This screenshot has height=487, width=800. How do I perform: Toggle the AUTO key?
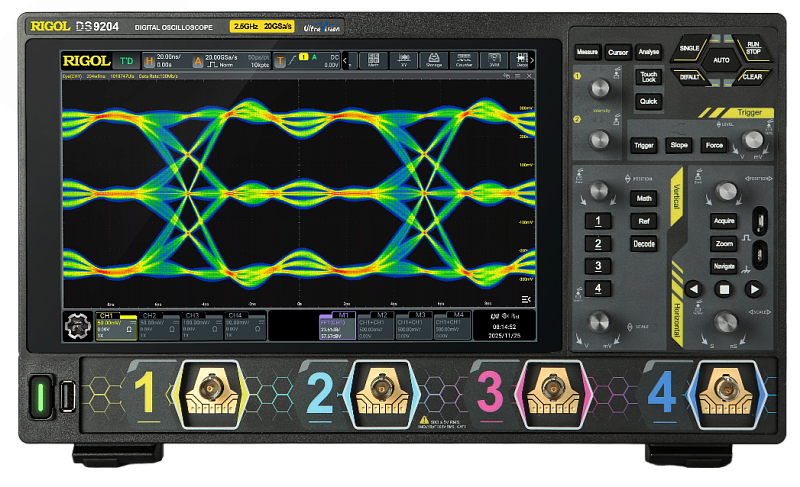721,60
